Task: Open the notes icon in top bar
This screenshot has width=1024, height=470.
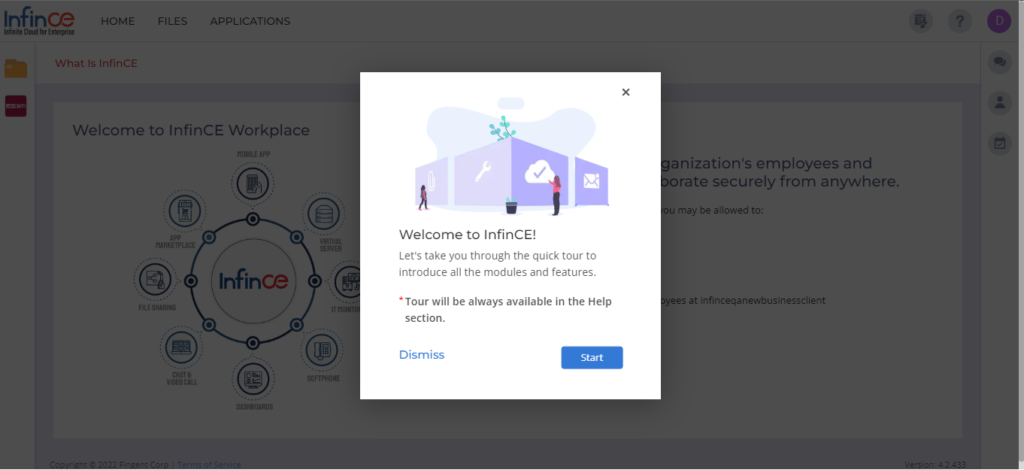Action: click(x=921, y=22)
